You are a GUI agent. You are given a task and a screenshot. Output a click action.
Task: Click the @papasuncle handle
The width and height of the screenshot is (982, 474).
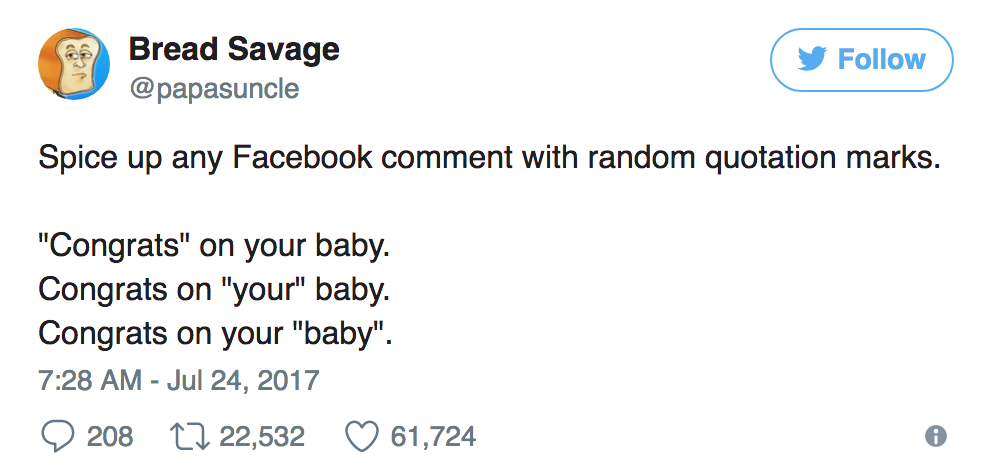click(x=214, y=88)
